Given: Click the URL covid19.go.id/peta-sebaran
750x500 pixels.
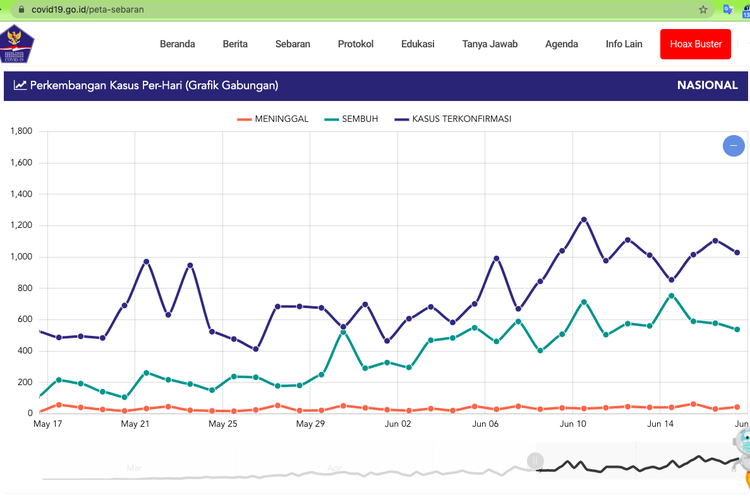Looking at the screenshot, I should [88, 10].
